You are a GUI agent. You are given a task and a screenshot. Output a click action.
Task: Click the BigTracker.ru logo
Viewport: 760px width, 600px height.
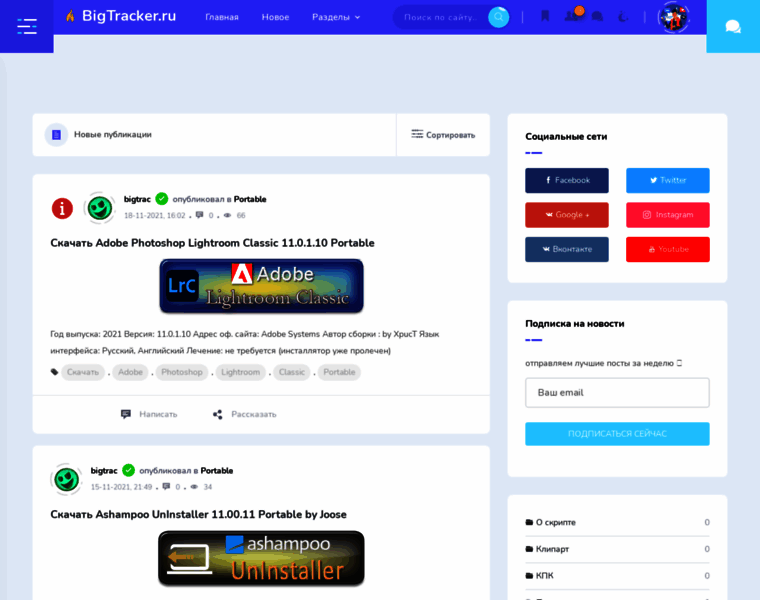click(x=121, y=16)
